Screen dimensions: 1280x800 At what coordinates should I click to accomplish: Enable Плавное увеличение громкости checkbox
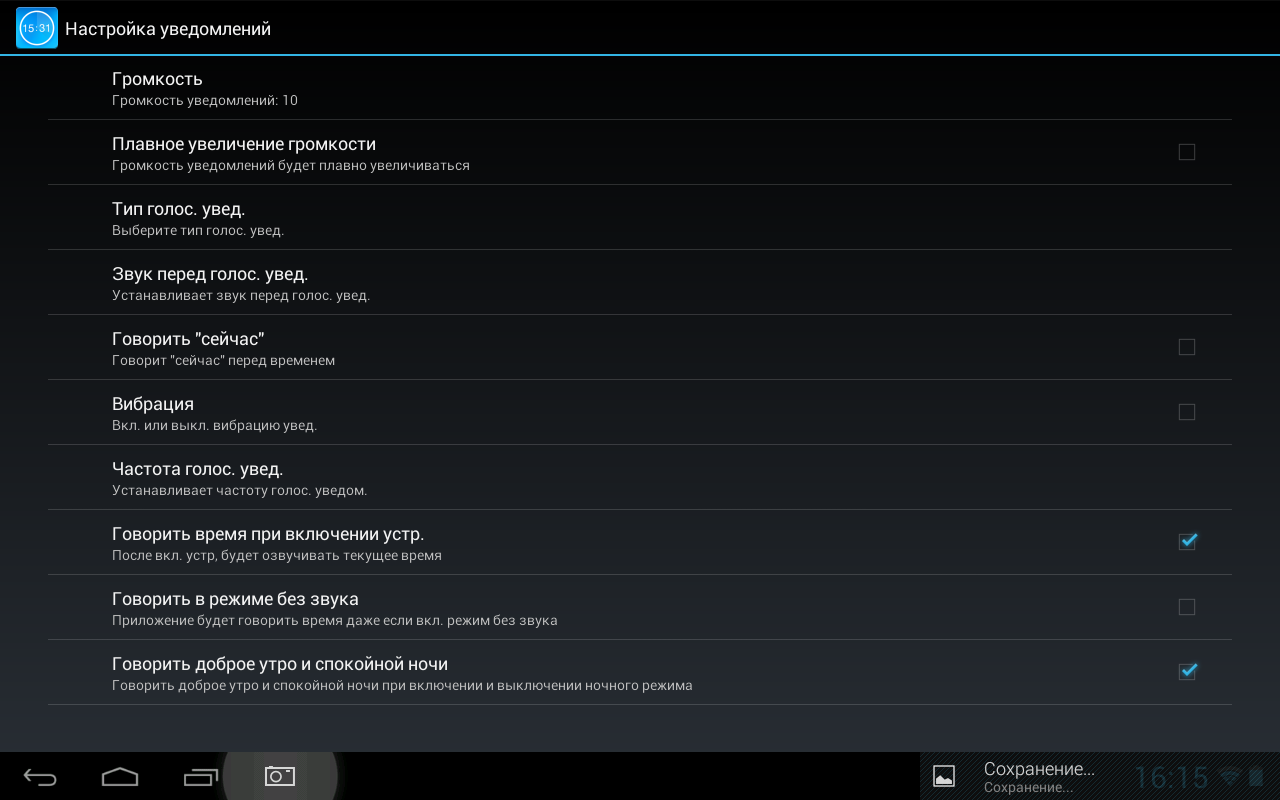pos(1187,152)
